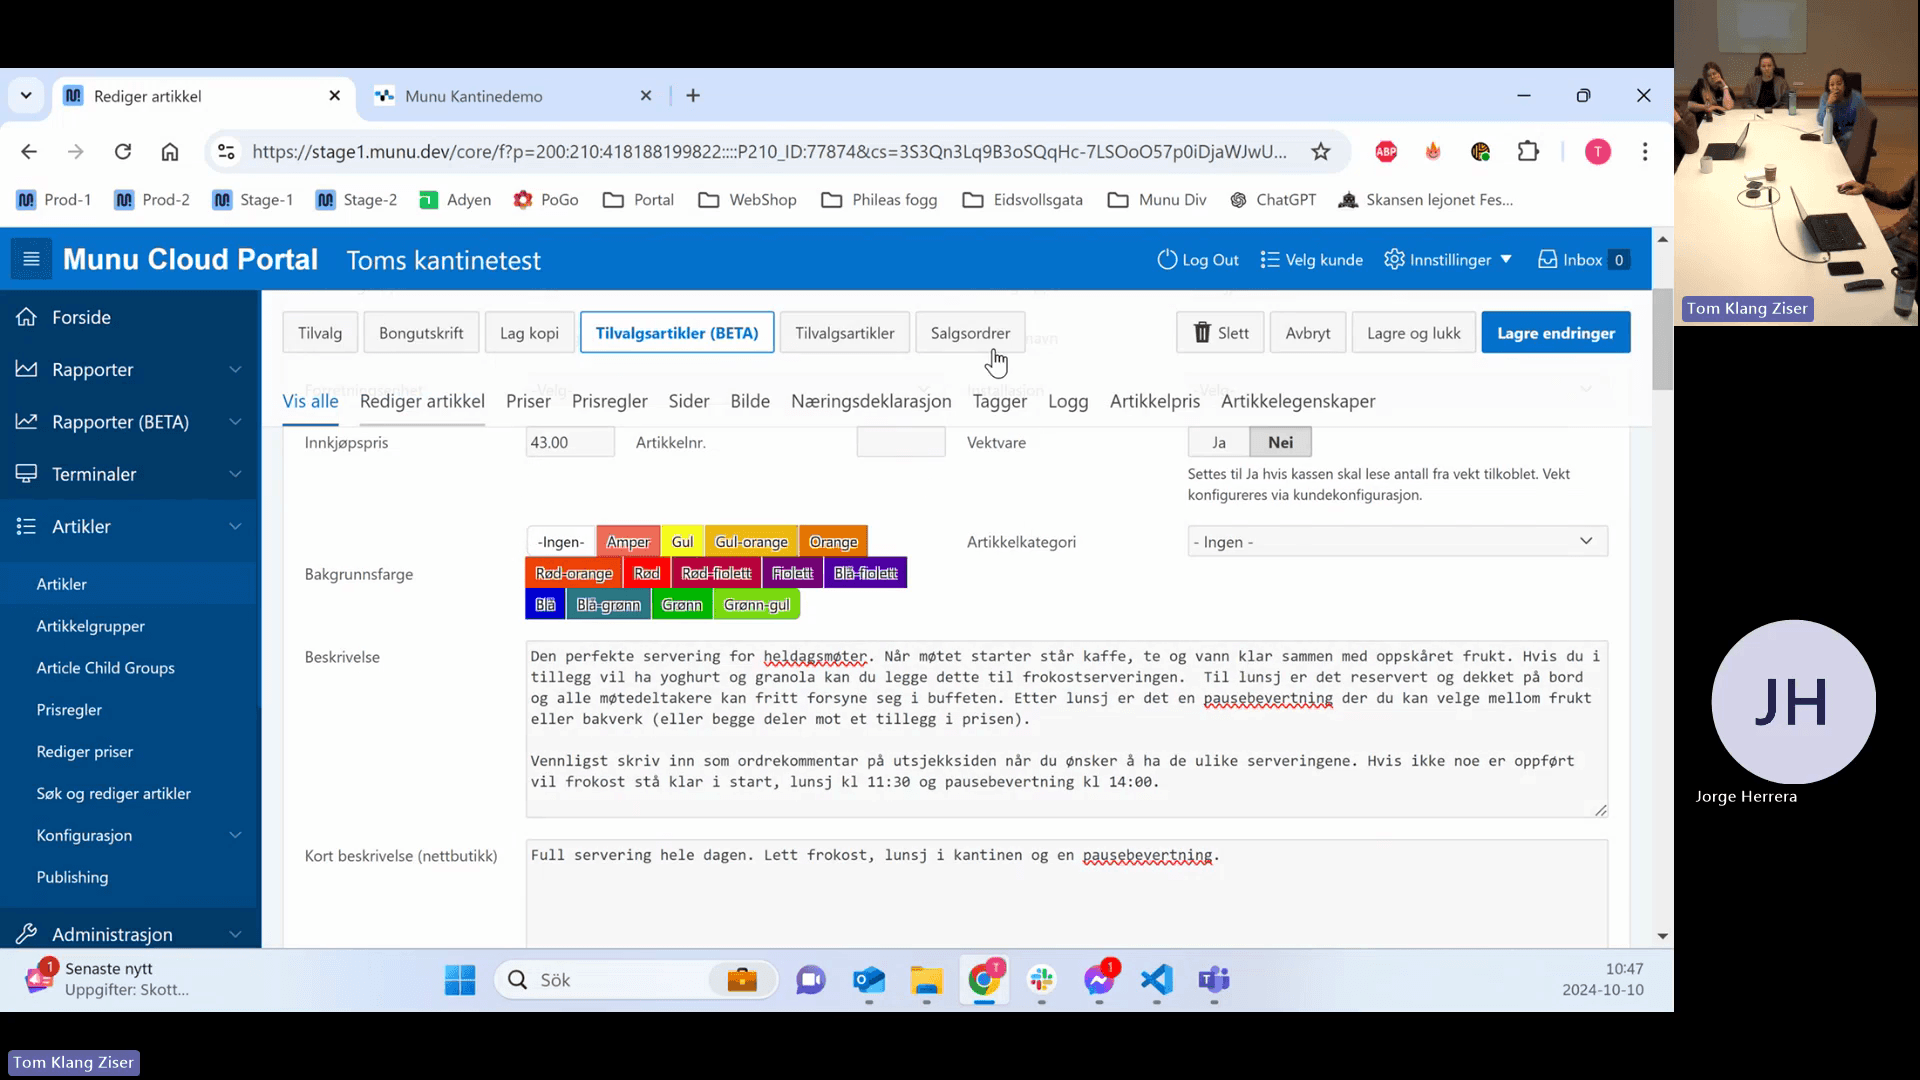Open the Chrome profile avatar T
This screenshot has width=1920, height=1080.
[x=1598, y=152]
